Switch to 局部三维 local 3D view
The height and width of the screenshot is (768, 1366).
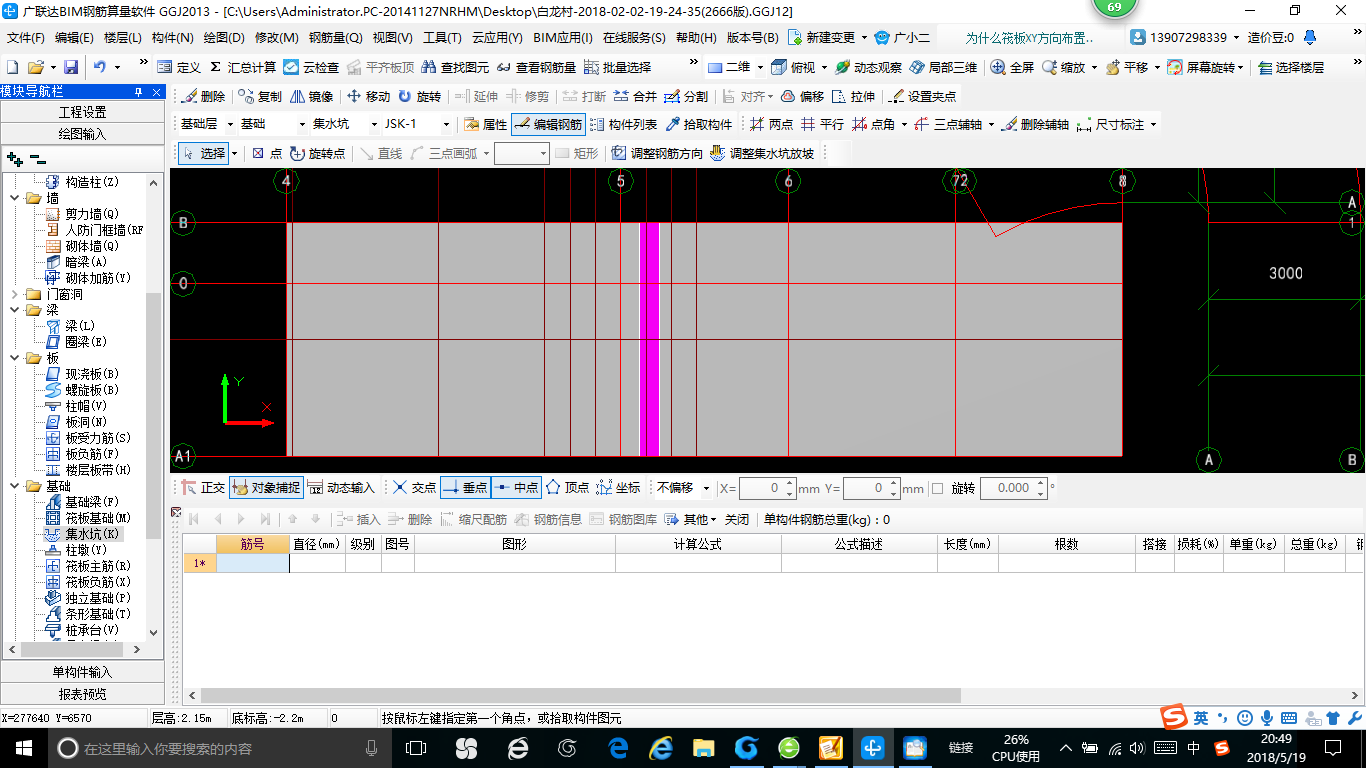point(943,67)
